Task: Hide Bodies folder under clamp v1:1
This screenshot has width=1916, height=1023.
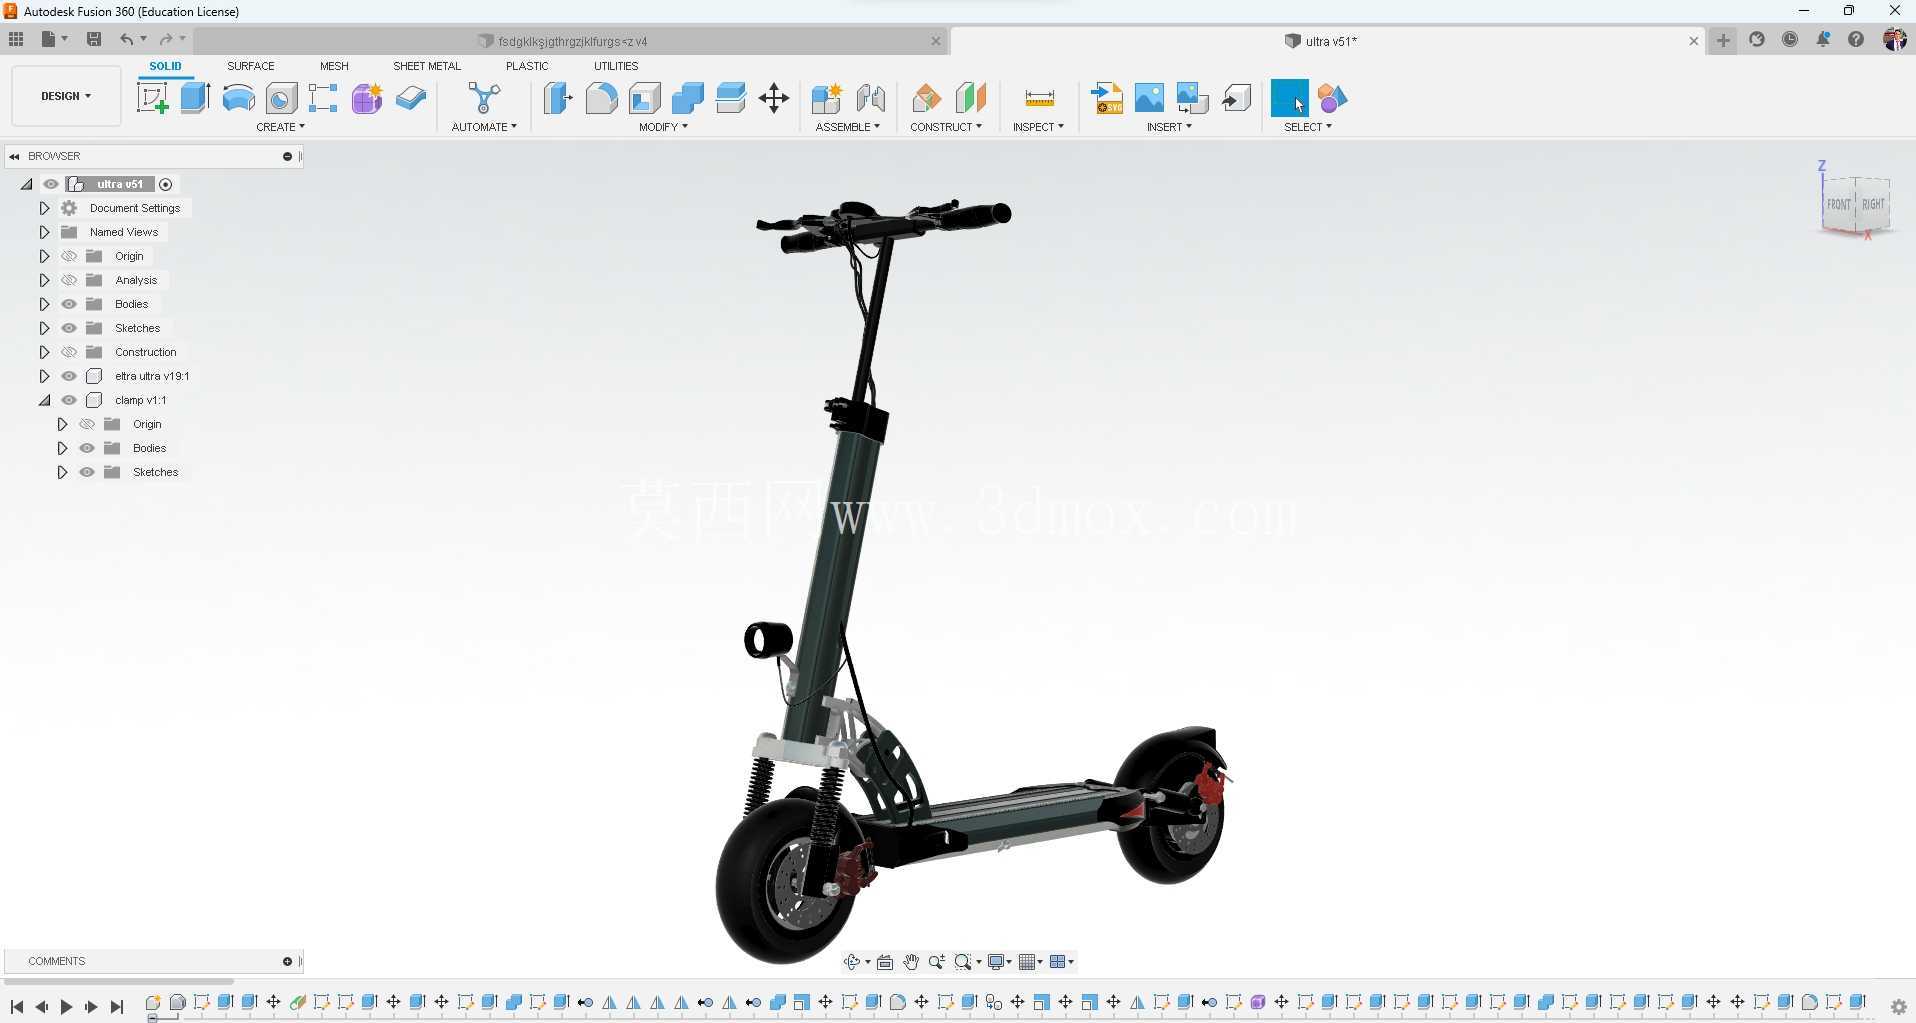Action: pyautogui.click(x=87, y=448)
